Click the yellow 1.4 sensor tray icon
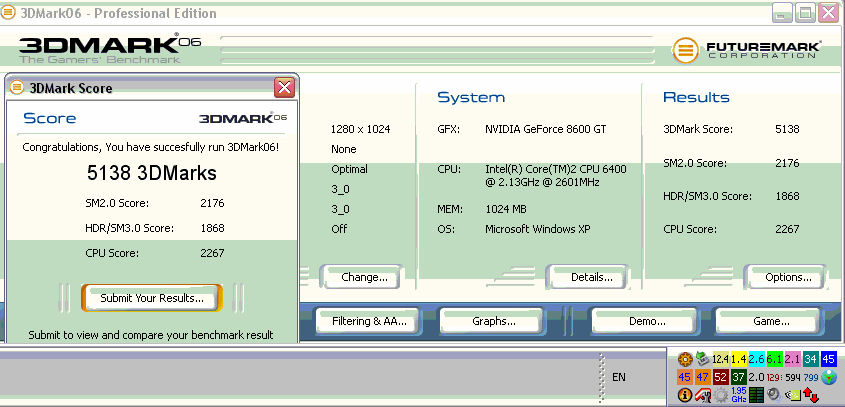This screenshot has height=407, width=845. pos(739,359)
